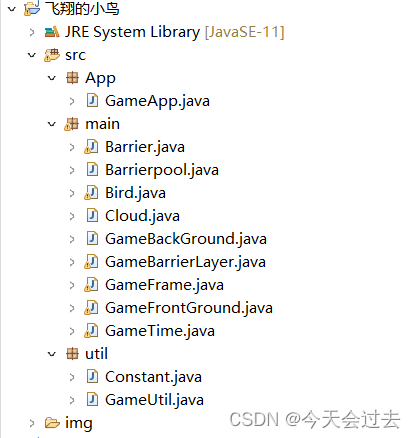Select the Cloud.java label

coord(142,216)
